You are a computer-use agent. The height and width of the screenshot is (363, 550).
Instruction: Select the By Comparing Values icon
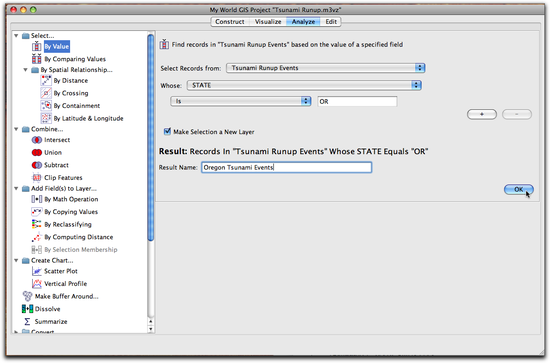36,59
